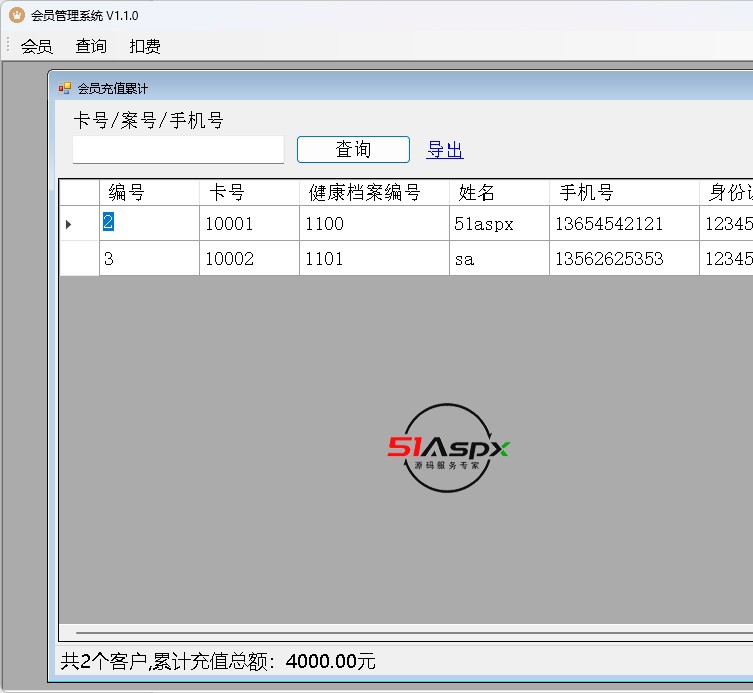Select the phone cell 13654542121
This screenshot has width=753, height=693.
(624, 223)
